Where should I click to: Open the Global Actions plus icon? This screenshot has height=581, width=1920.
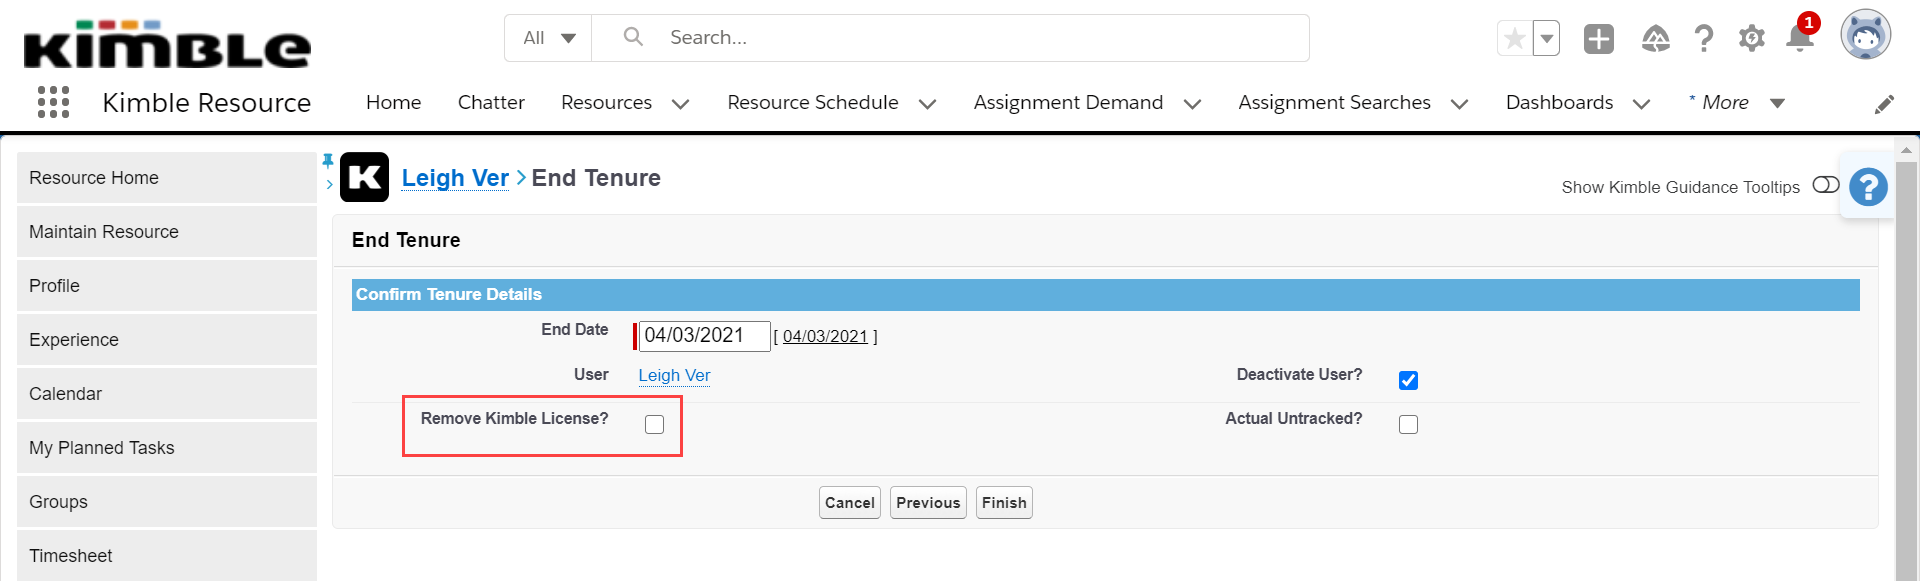pyautogui.click(x=1599, y=39)
